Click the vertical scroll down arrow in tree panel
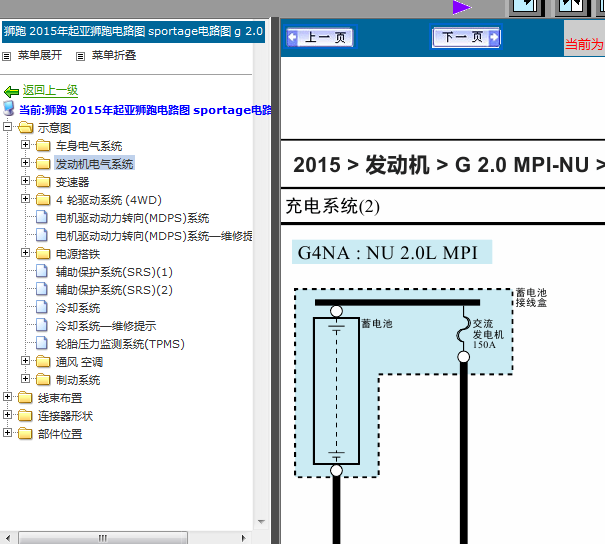 point(261,522)
